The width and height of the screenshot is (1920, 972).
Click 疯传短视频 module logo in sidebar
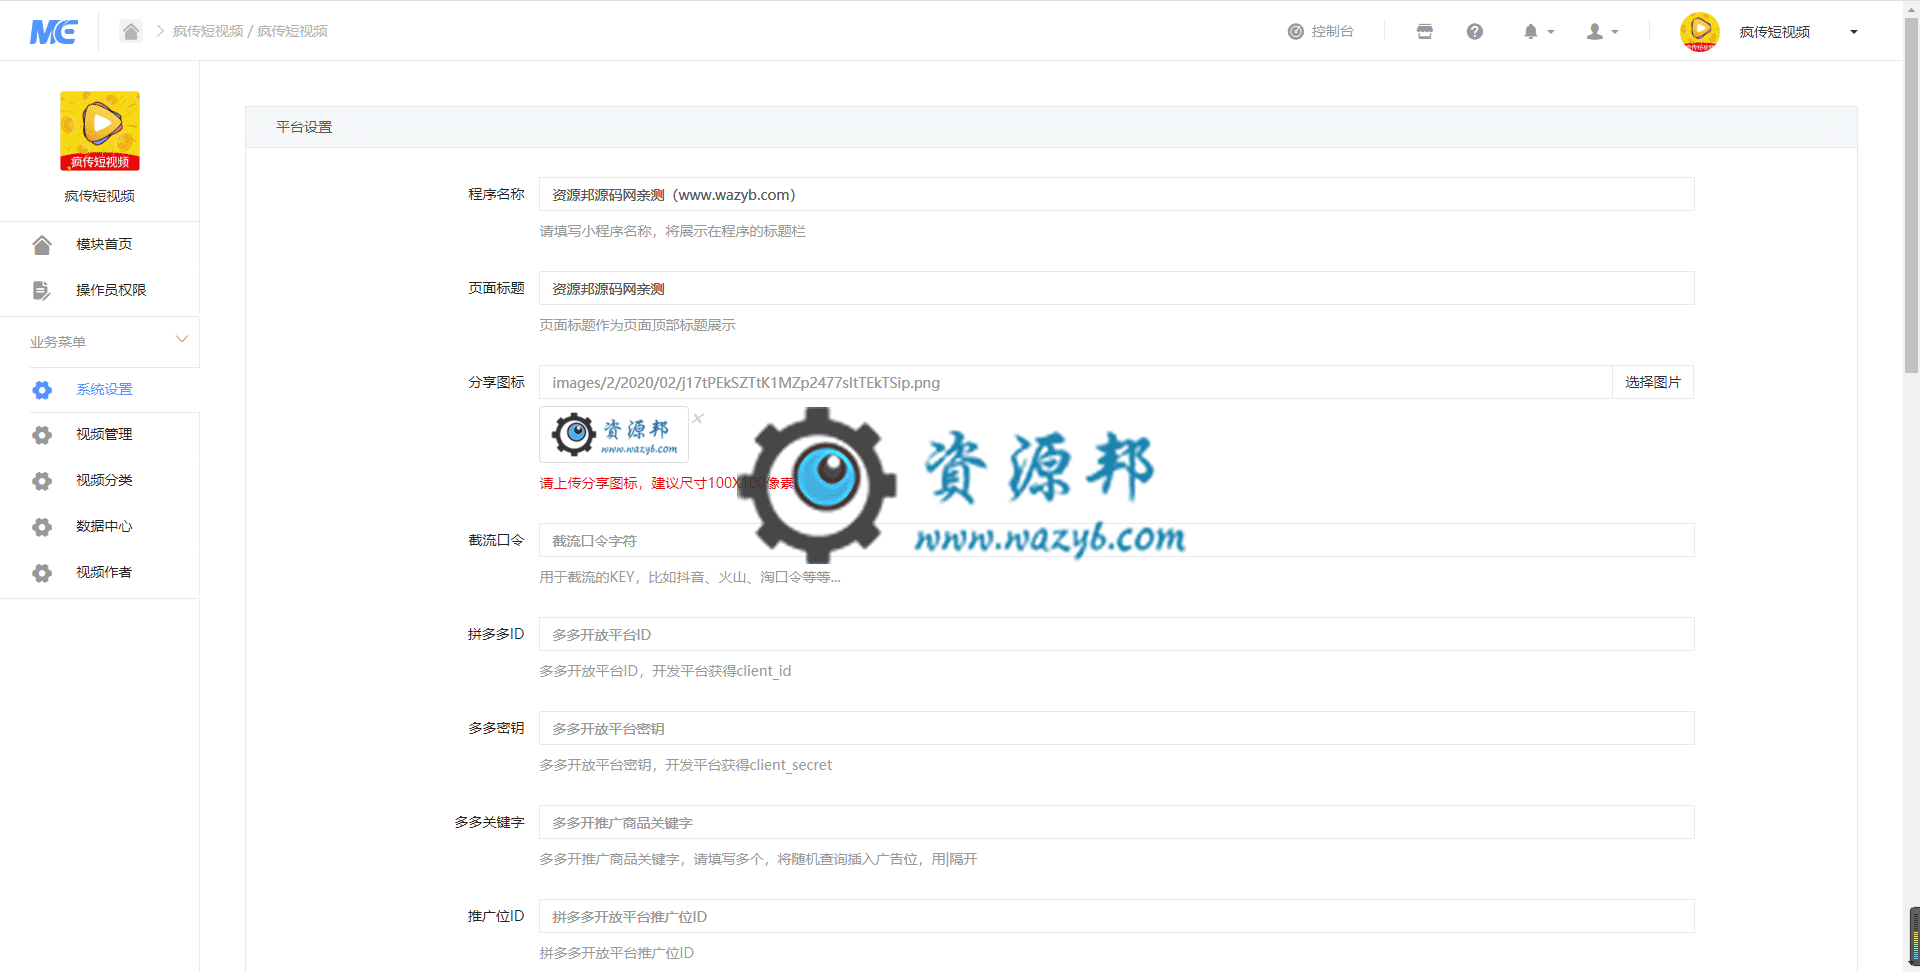coord(100,131)
